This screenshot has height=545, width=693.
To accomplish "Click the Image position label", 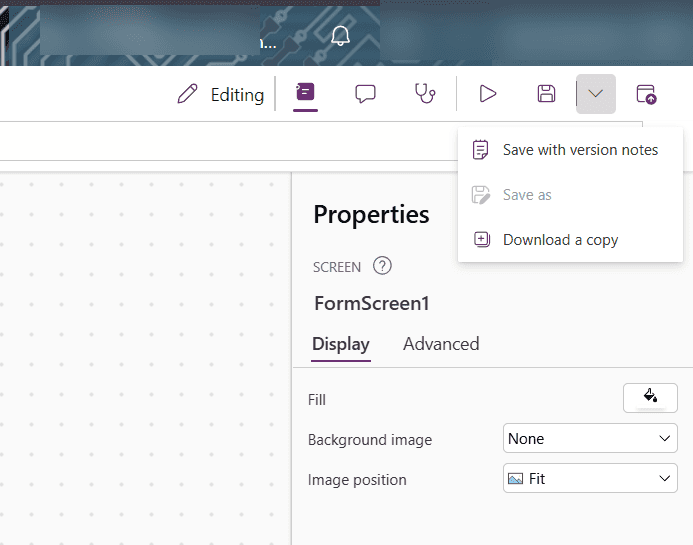I will pyautogui.click(x=357, y=480).
